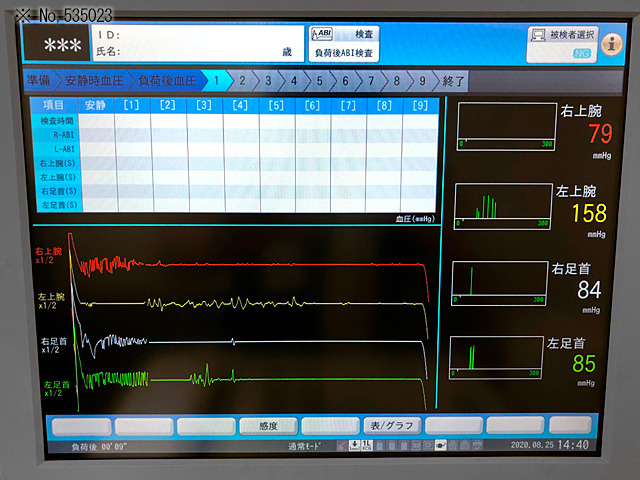
Task: Click the 検査時間 row label
Action: click(x=56, y=121)
